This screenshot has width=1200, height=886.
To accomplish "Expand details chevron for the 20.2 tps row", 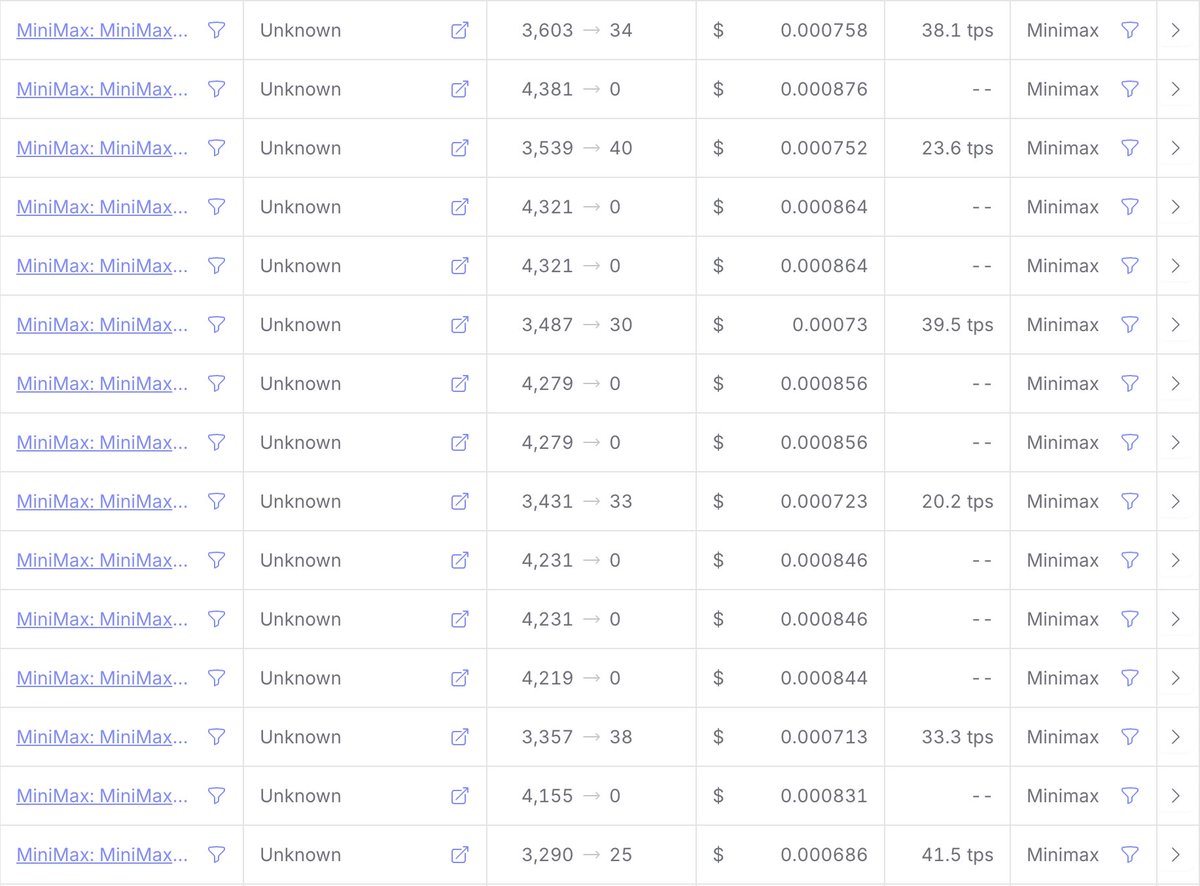I will [x=1176, y=501].
